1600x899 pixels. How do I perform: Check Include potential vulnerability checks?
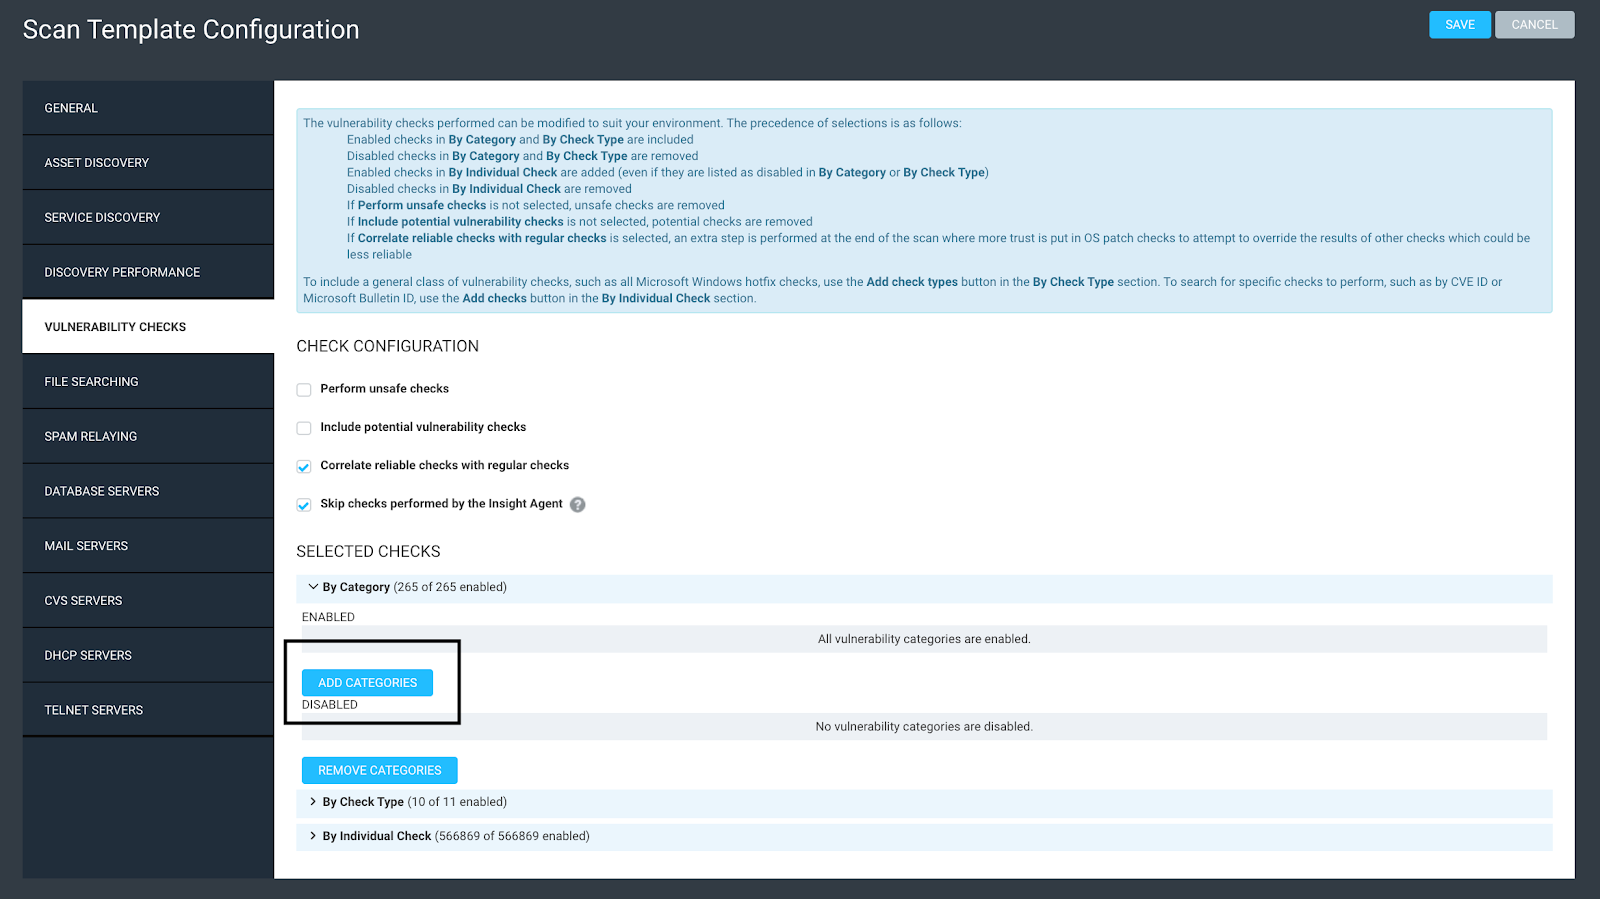click(x=304, y=428)
